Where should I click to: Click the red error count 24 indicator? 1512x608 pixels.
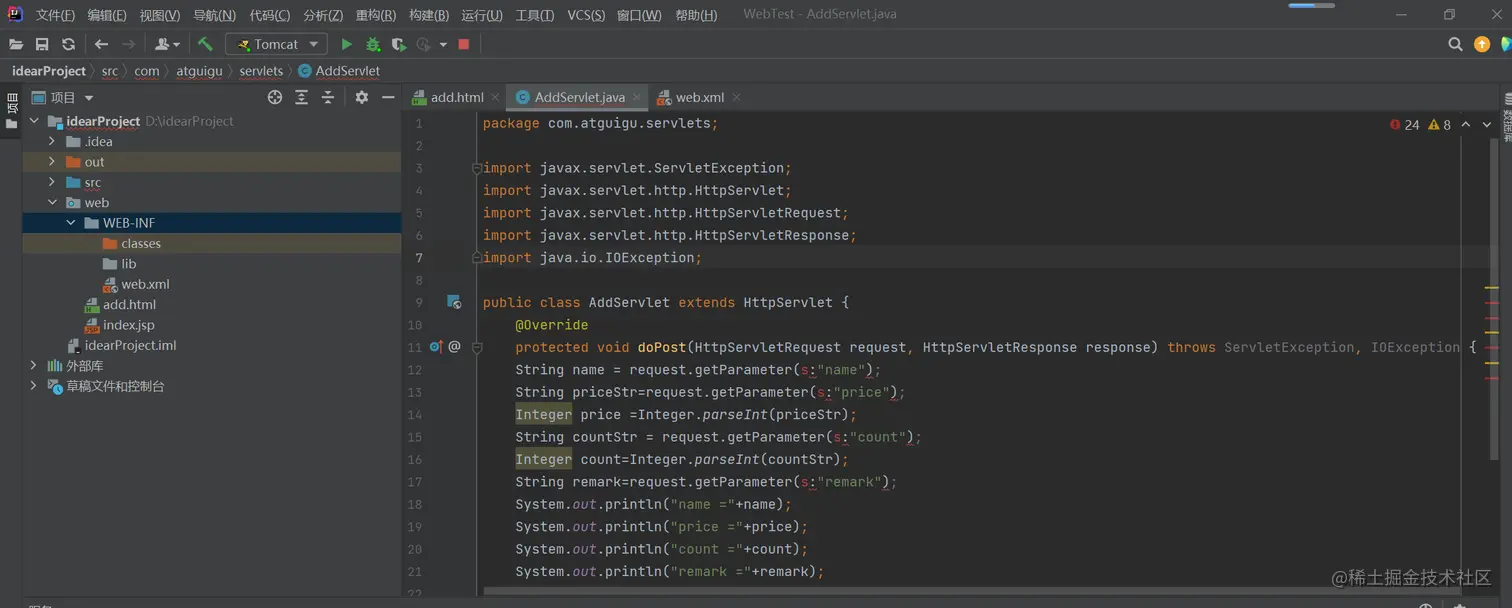tap(1404, 125)
